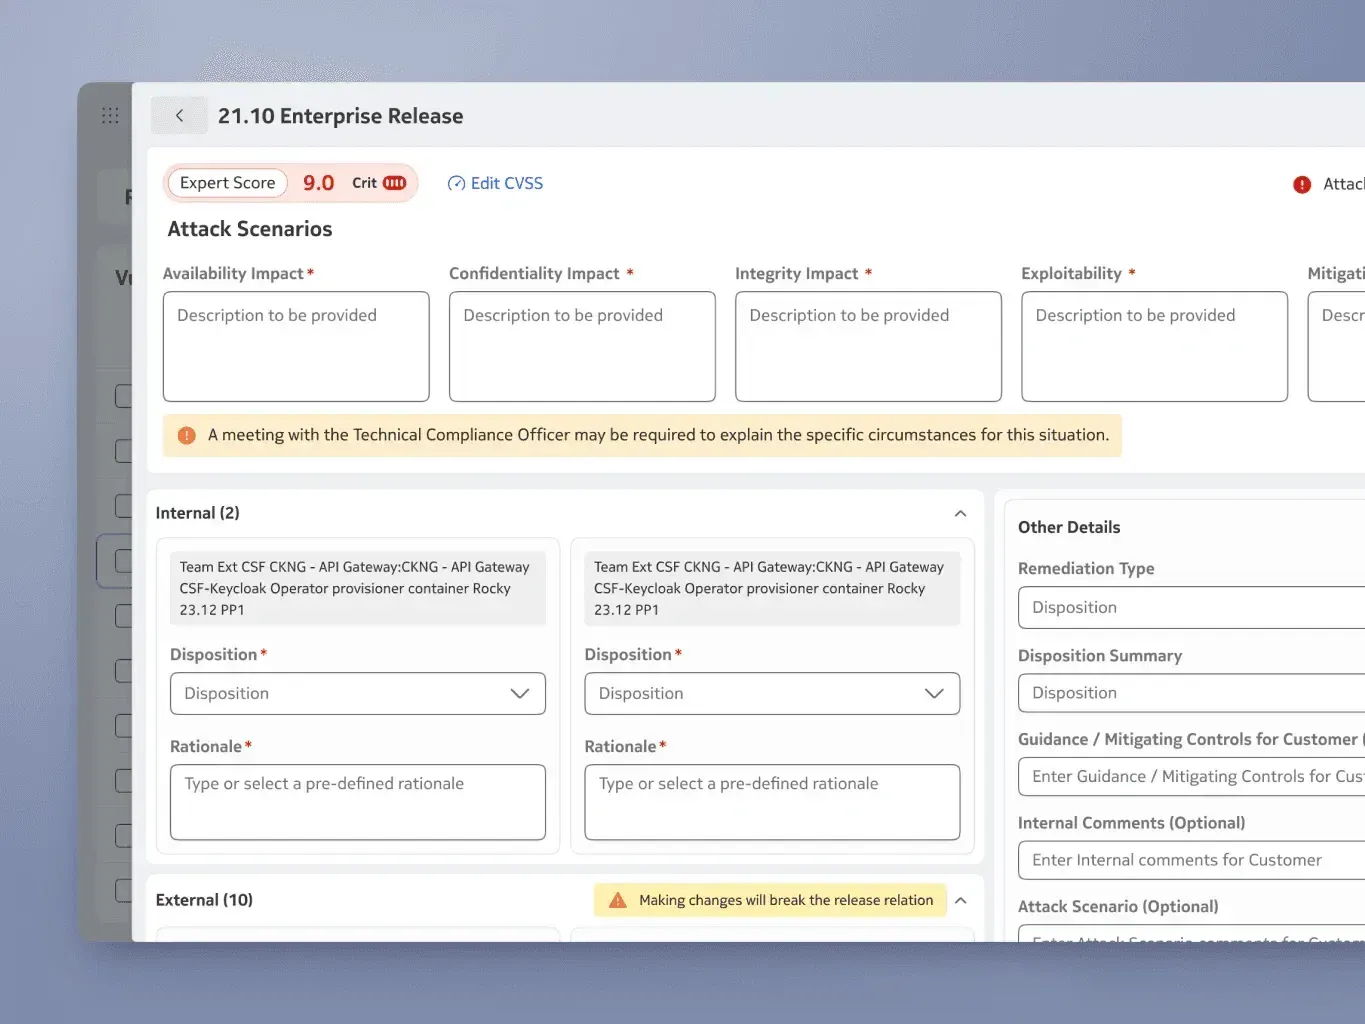
Task: Click Rationale field in left Internal card
Action: pyautogui.click(x=358, y=802)
